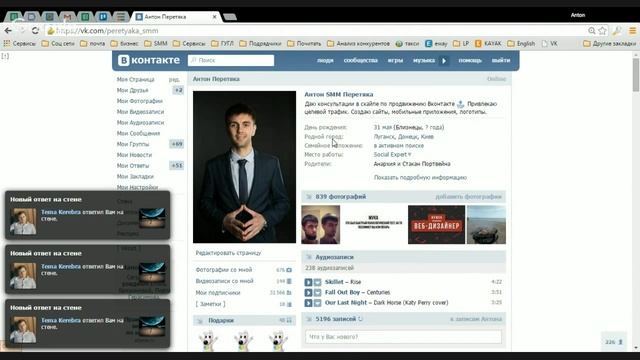Click Редактировать страницу under the photo

click(x=228, y=253)
